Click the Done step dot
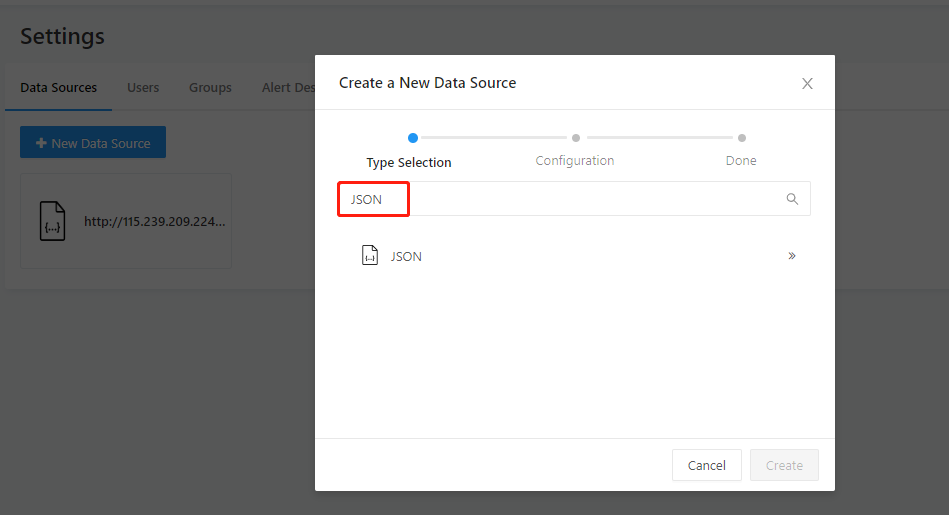 [x=741, y=138]
